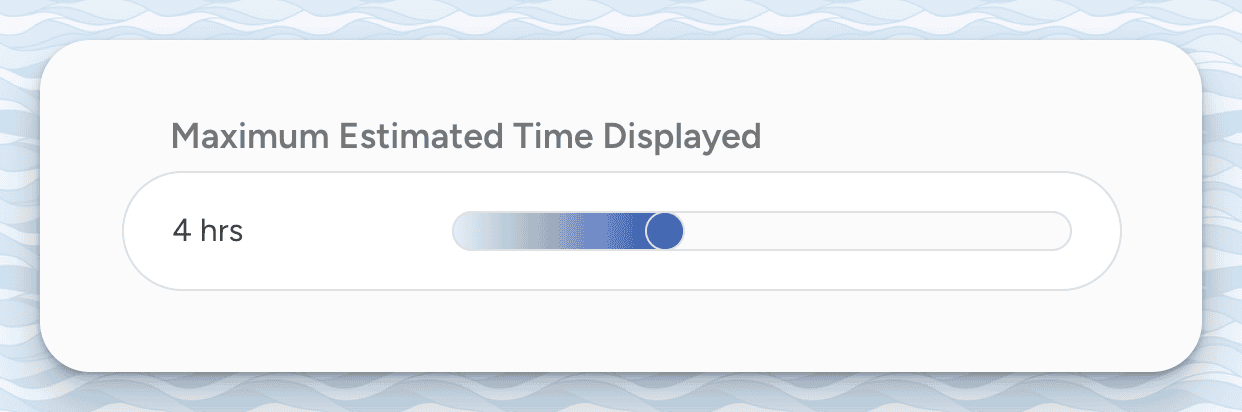The height and width of the screenshot is (412, 1242).
Task: Click the middle of the unfilled slider track
Action: (877, 231)
